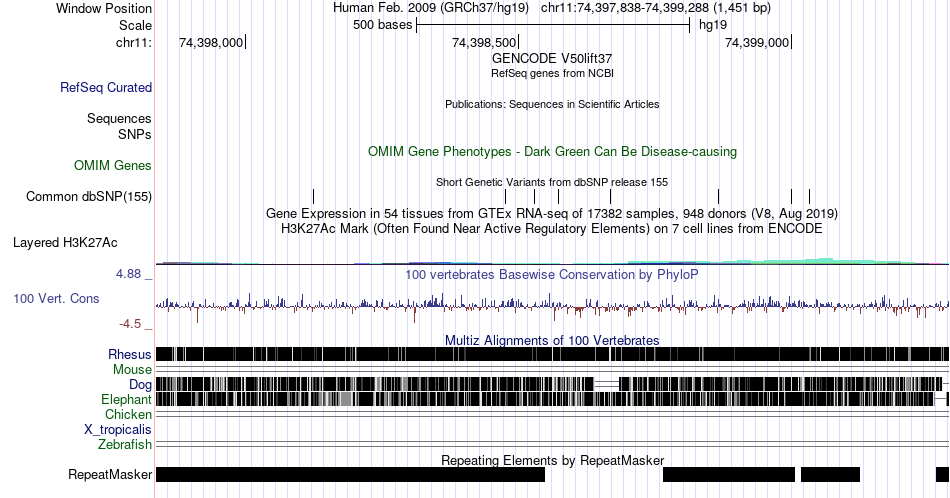The image size is (950, 498).
Task: Click the longest RepeatMasker block on the left
Action: (350, 474)
